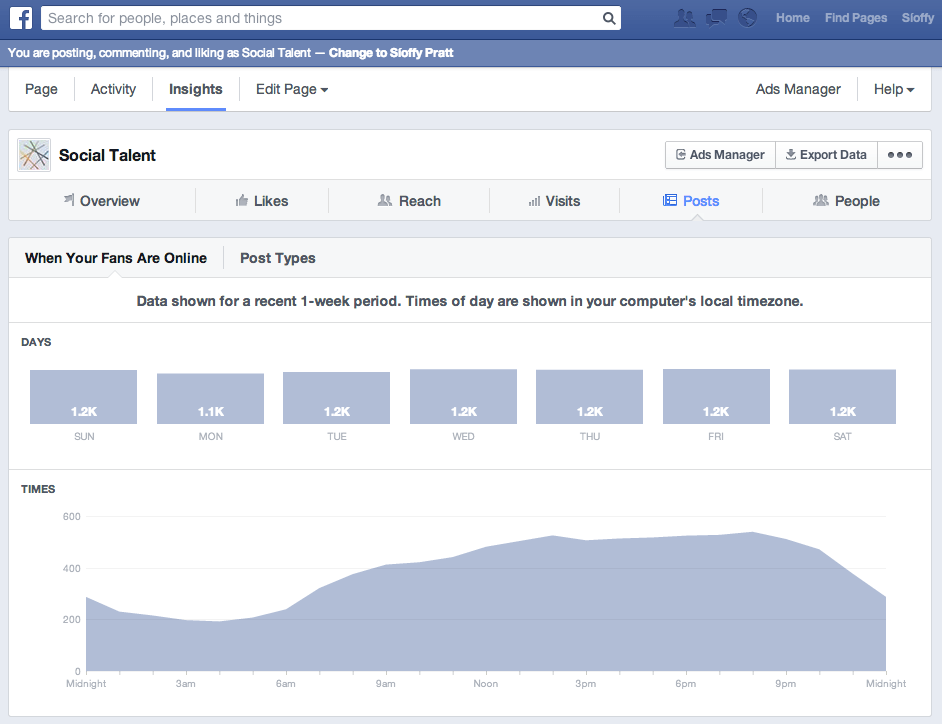The image size is (942, 724).
Task: Click the 9pm label on time axis
Action: click(785, 684)
